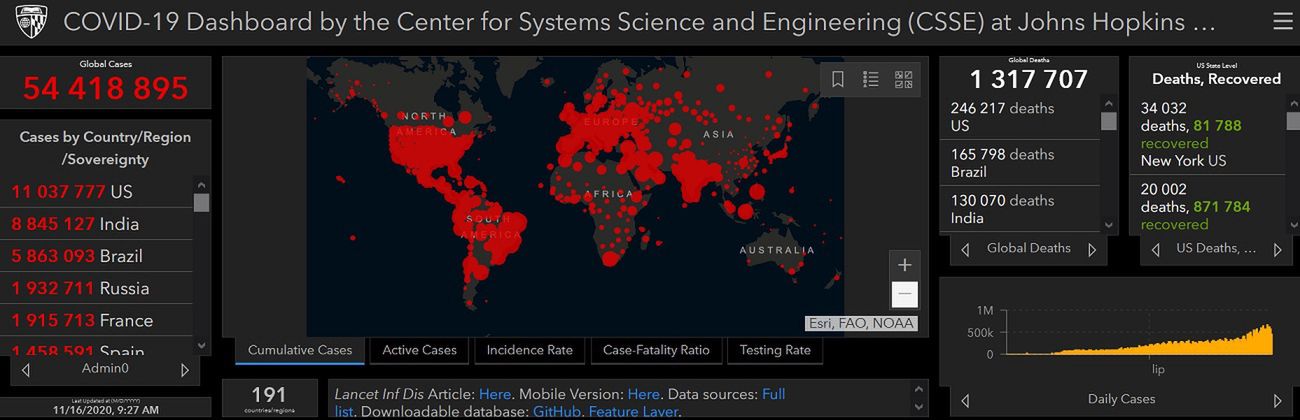Screen dimensions: 1300x420
Task: Open the map bookmarks icon
Action: [838, 79]
